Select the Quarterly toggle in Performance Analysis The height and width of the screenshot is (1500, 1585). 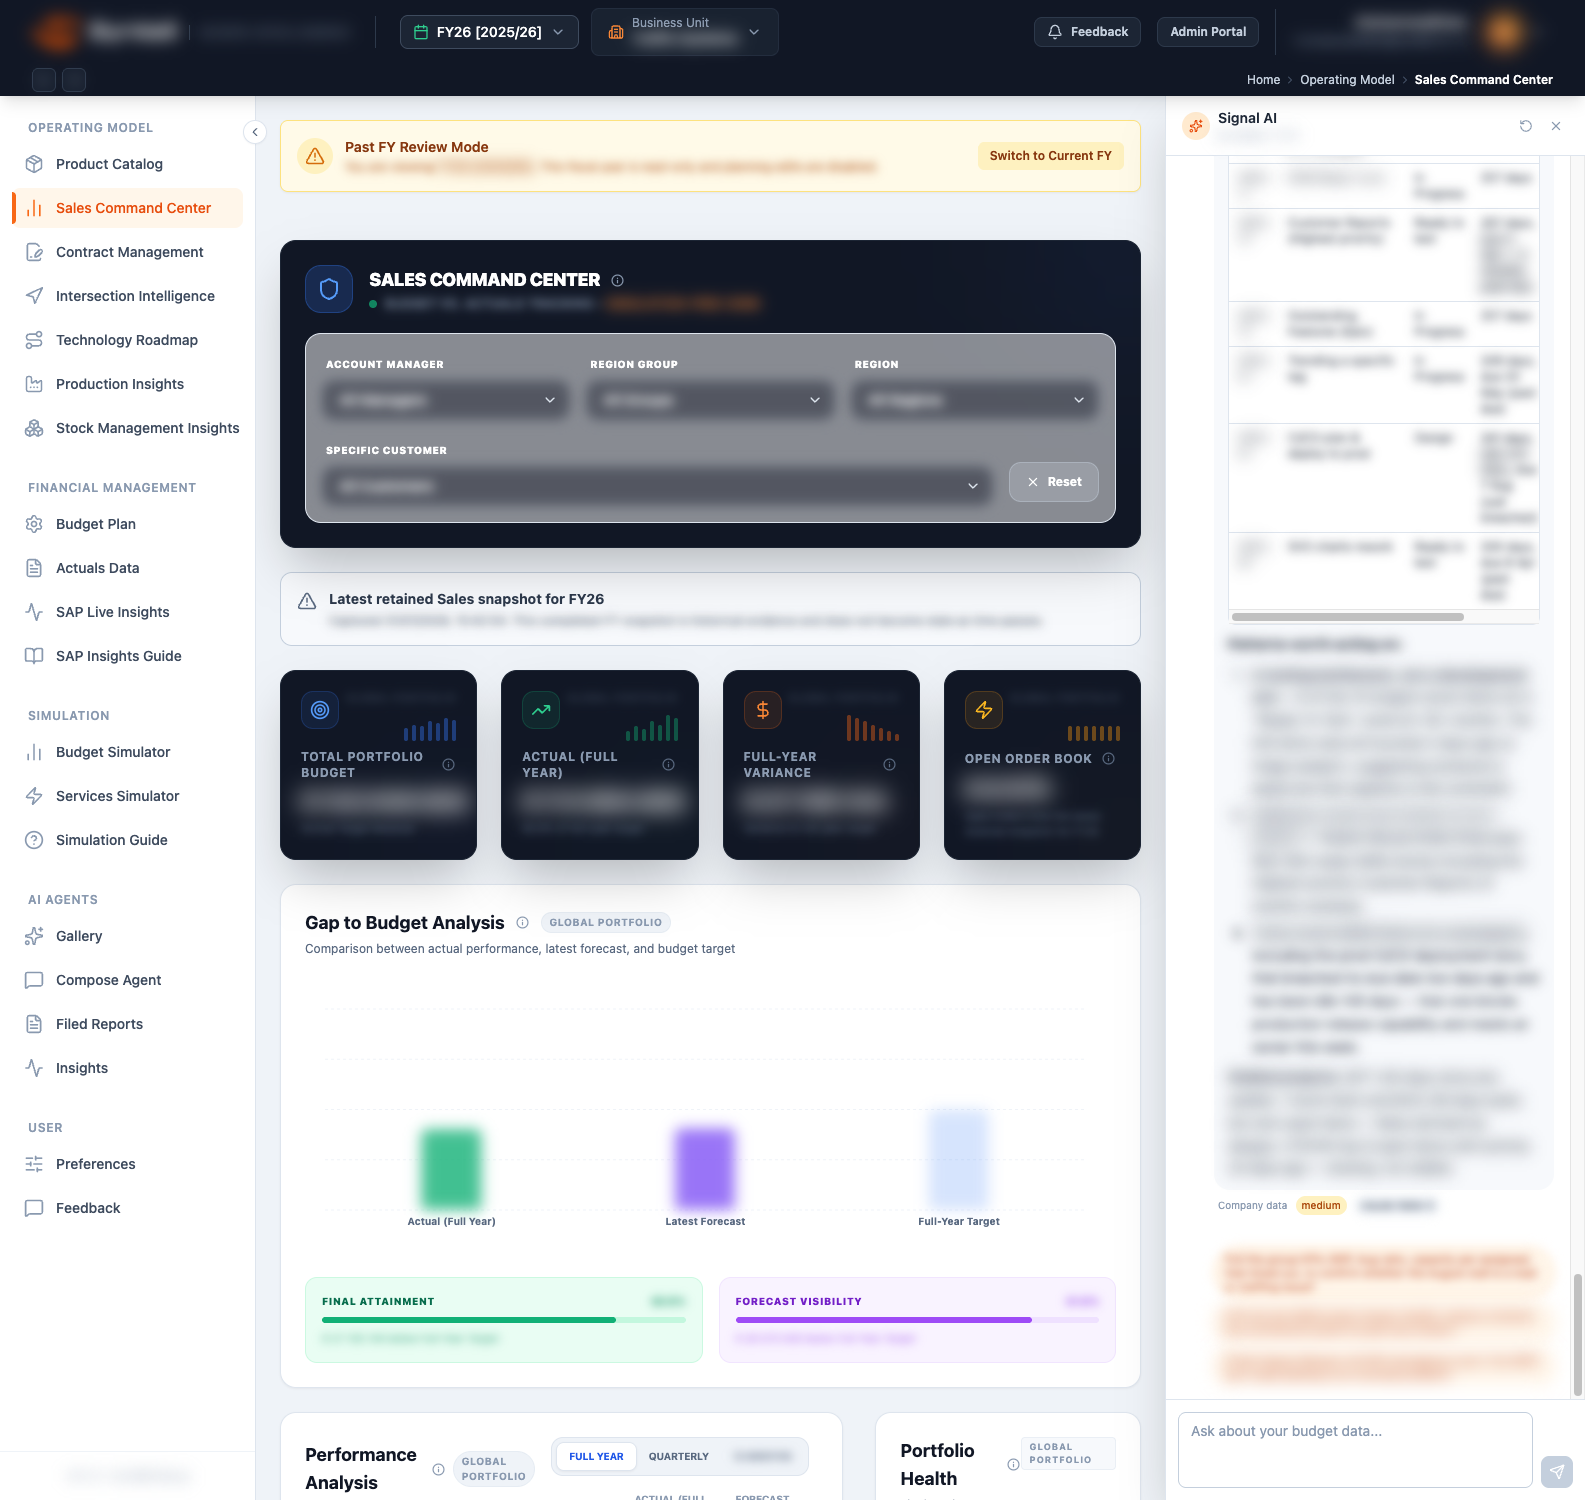(678, 1457)
